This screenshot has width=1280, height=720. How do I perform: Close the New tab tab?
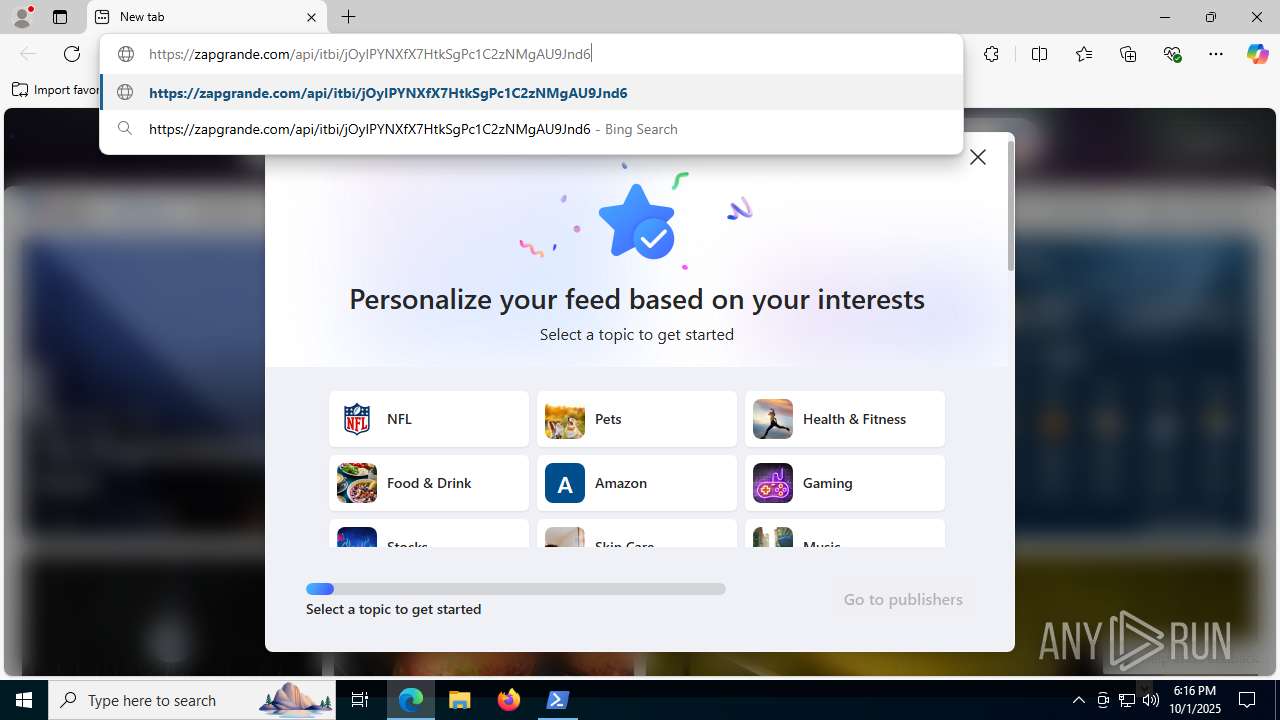(311, 17)
